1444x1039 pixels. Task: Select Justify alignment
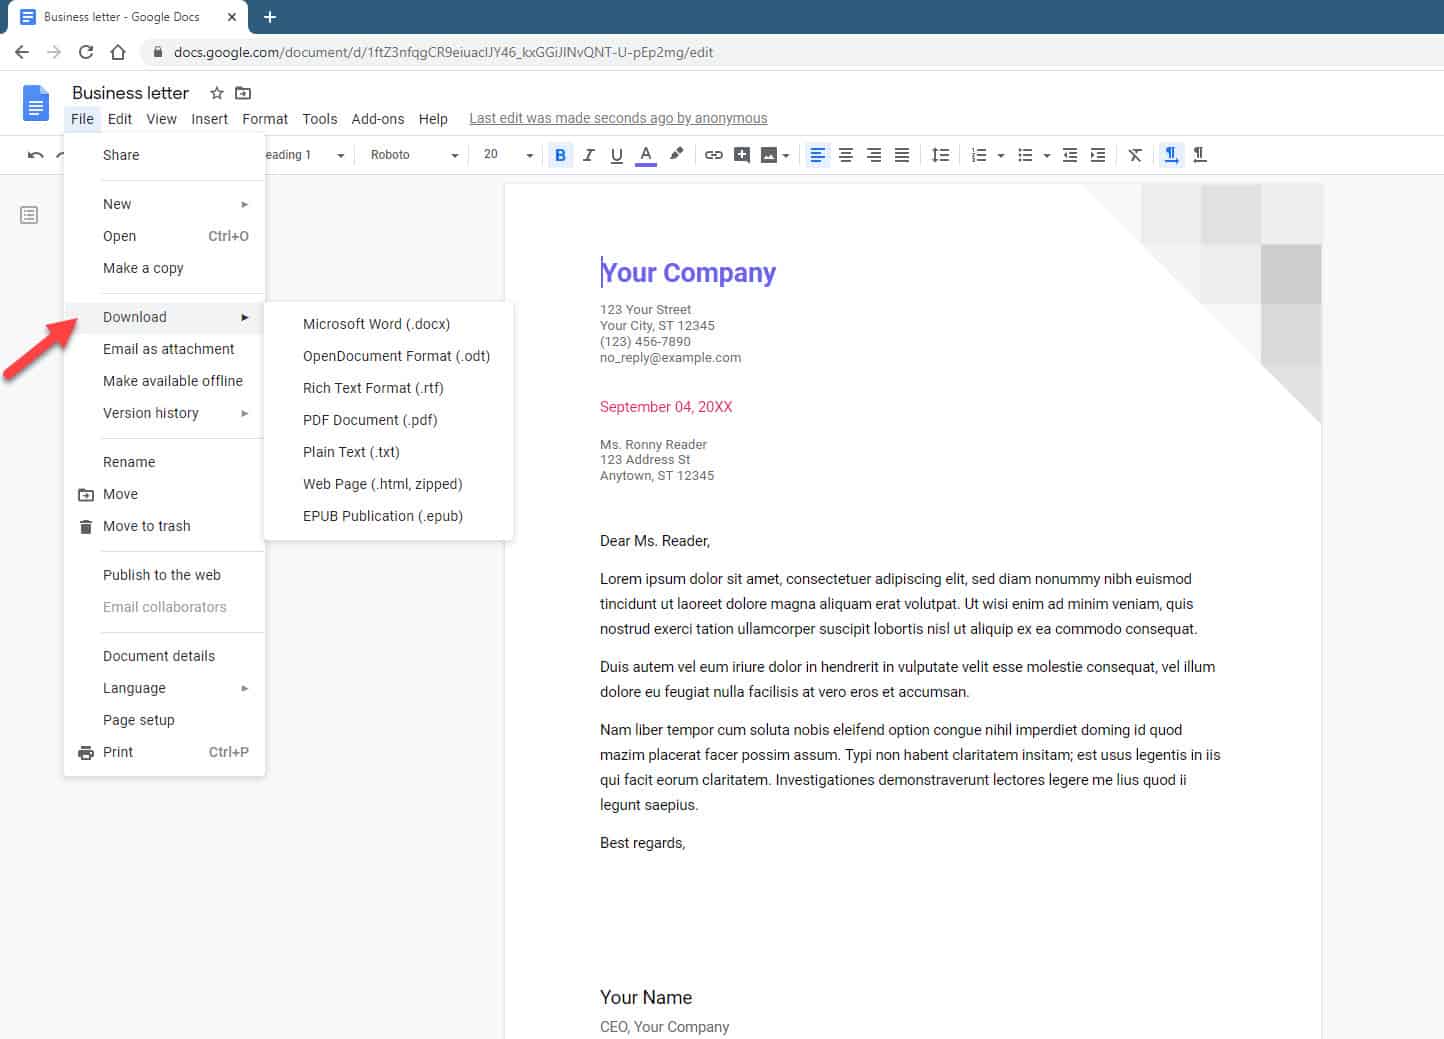coord(902,155)
